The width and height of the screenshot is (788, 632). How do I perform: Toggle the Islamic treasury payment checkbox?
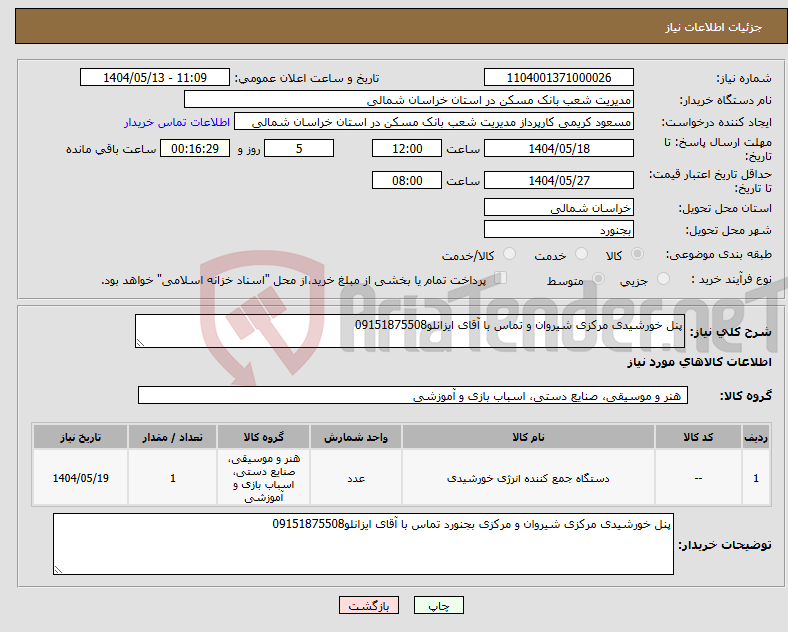501,278
